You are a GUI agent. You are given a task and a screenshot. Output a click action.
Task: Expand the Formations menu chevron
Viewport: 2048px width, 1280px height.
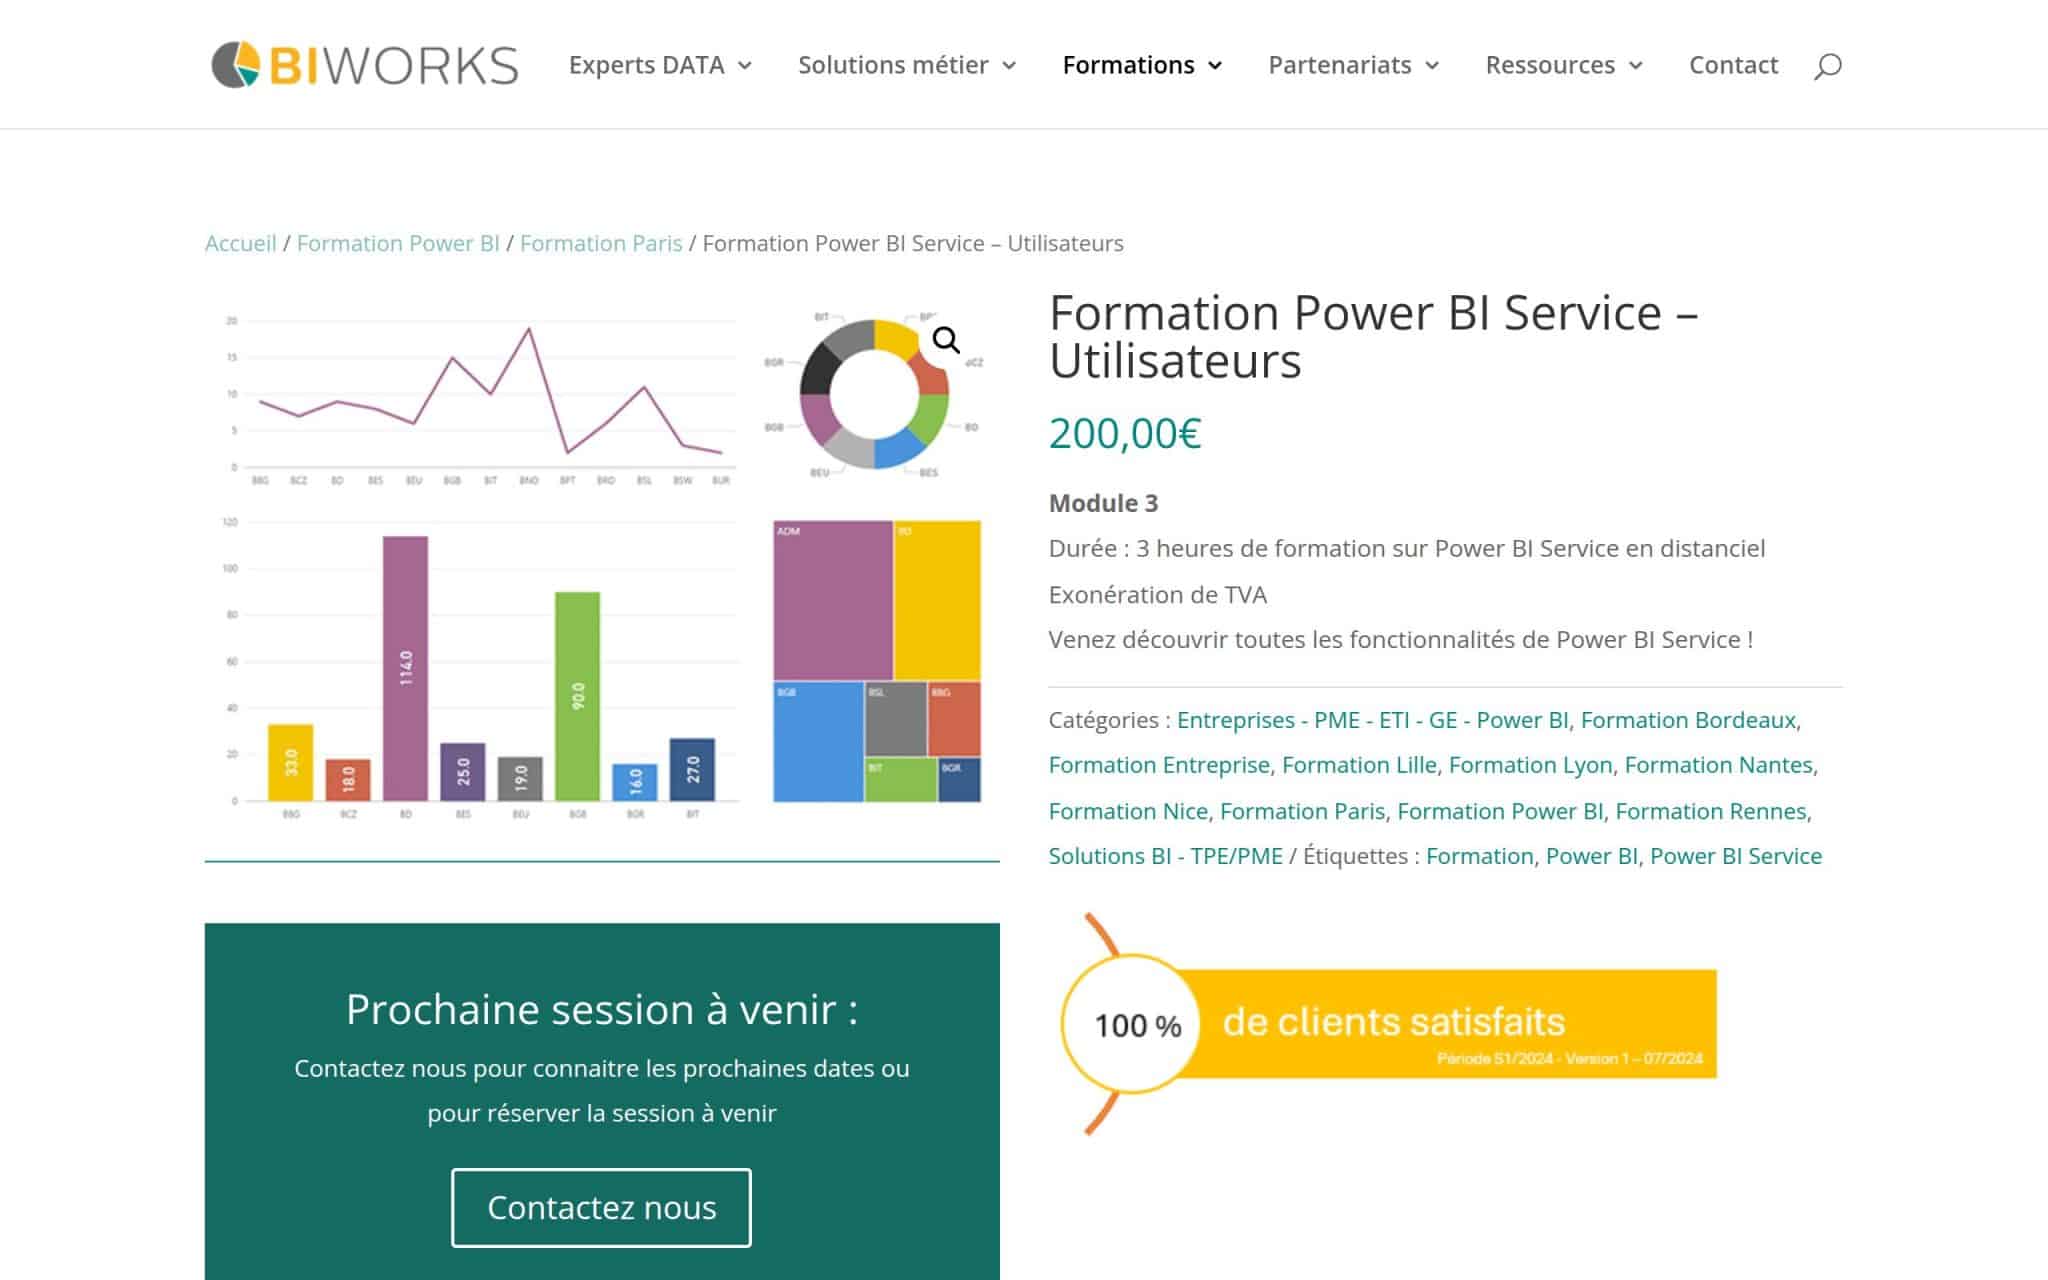click(1215, 66)
